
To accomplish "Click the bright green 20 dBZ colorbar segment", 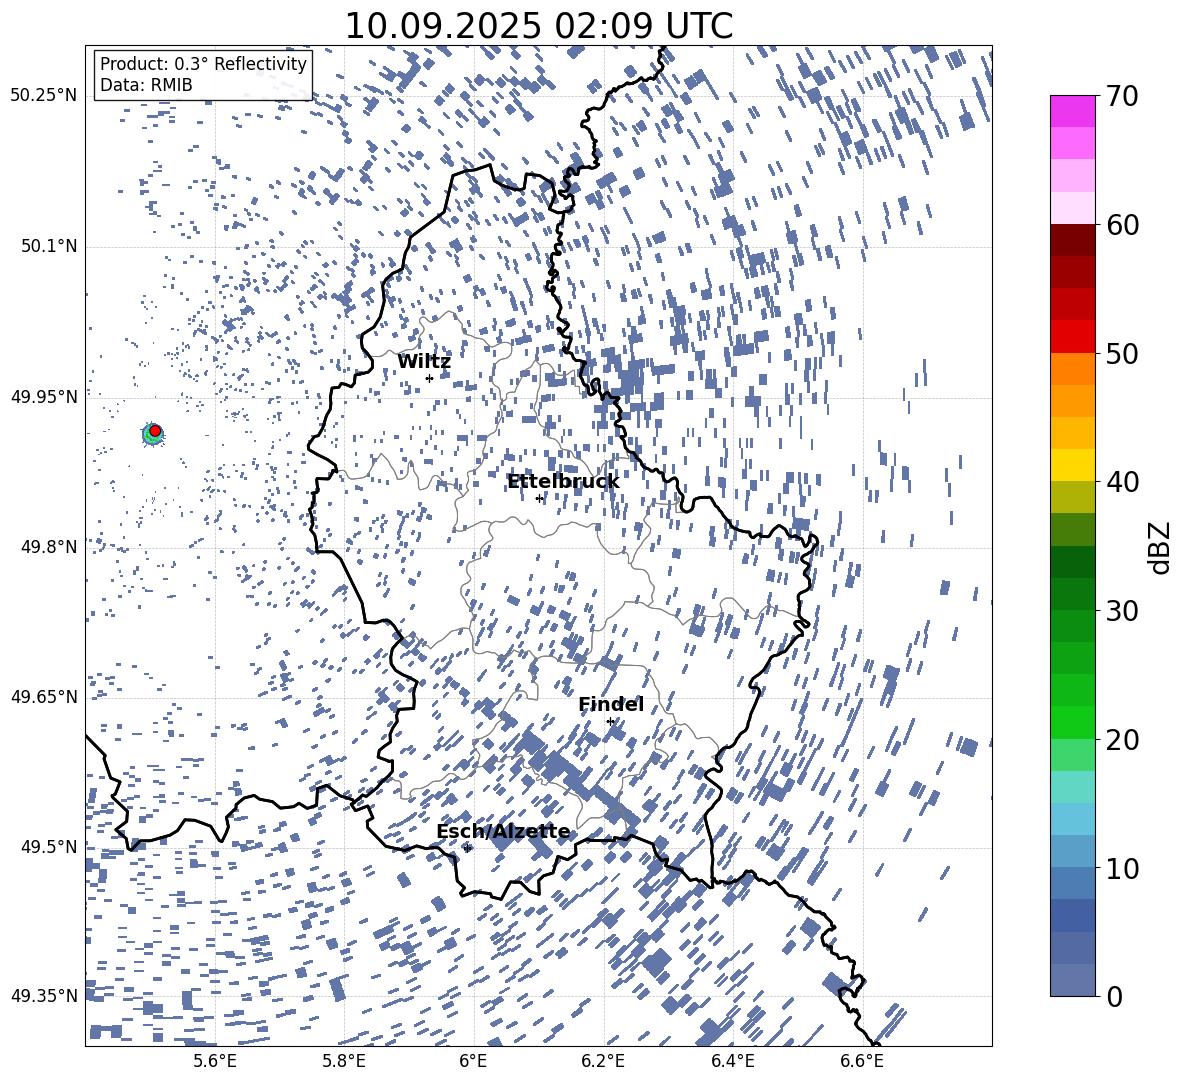I will click(1073, 722).
